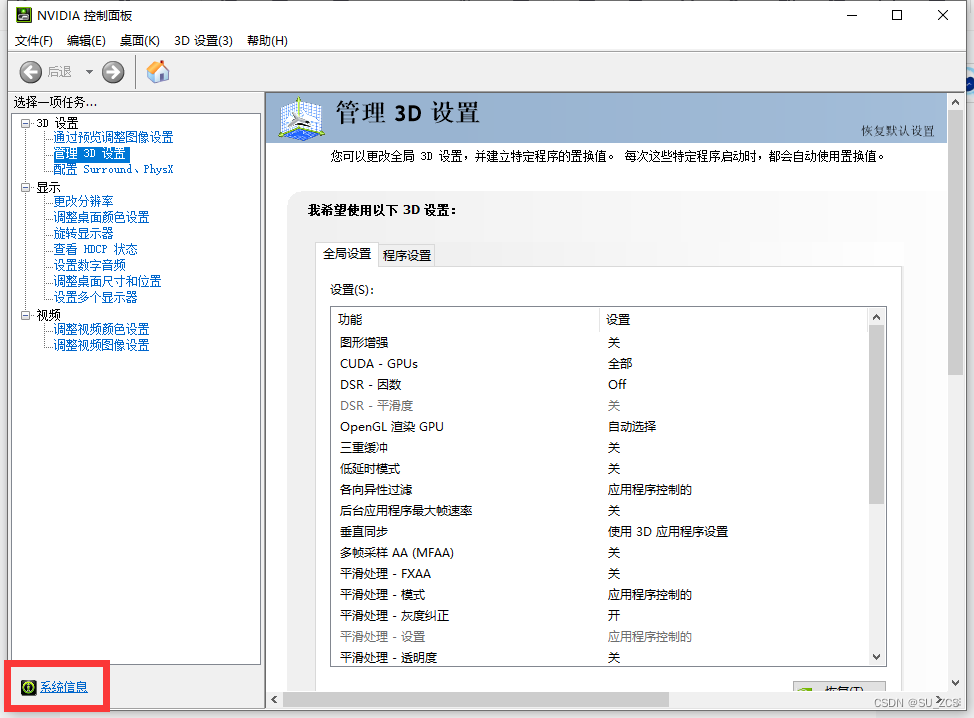Viewport: 974px width, 718px height.
Task: Click the green System Information icon
Action: (29, 687)
